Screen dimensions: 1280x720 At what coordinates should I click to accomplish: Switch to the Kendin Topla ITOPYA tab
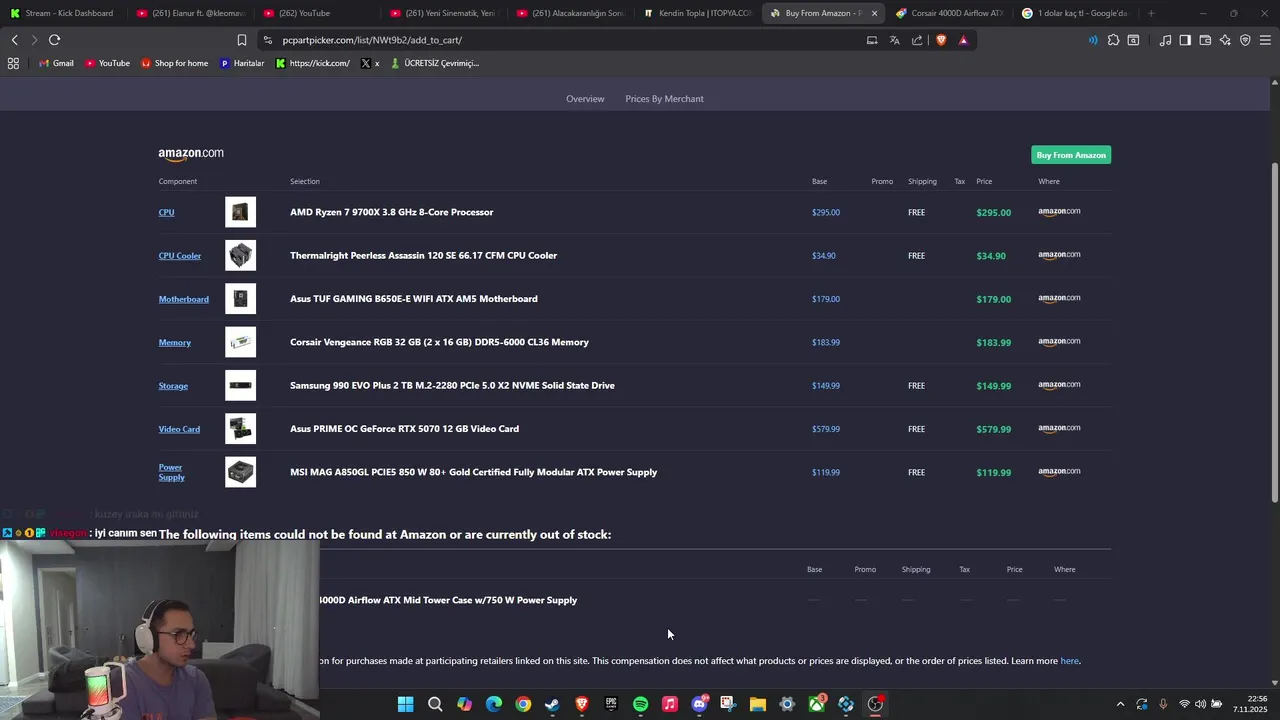click(x=698, y=13)
